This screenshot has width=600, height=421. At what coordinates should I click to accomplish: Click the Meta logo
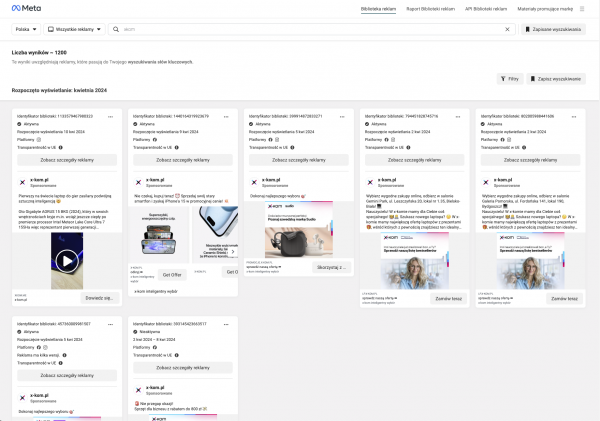pos(26,8)
